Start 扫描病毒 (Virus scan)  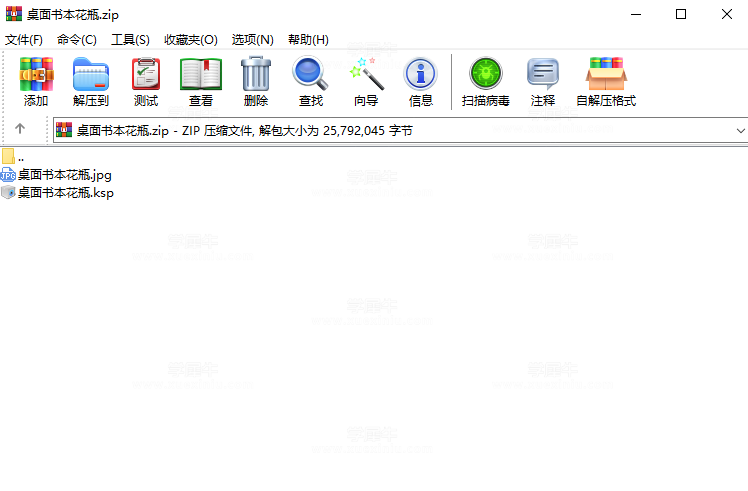(x=486, y=74)
